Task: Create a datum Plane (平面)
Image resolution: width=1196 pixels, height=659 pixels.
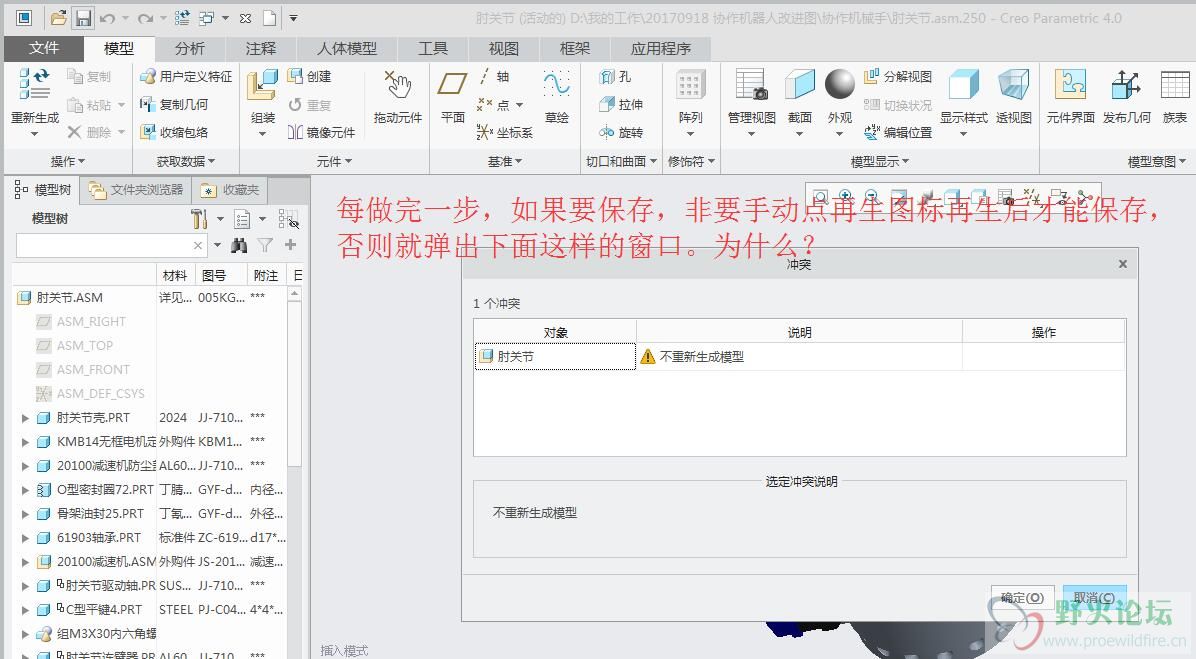Action: pyautogui.click(x=452, y=95)
